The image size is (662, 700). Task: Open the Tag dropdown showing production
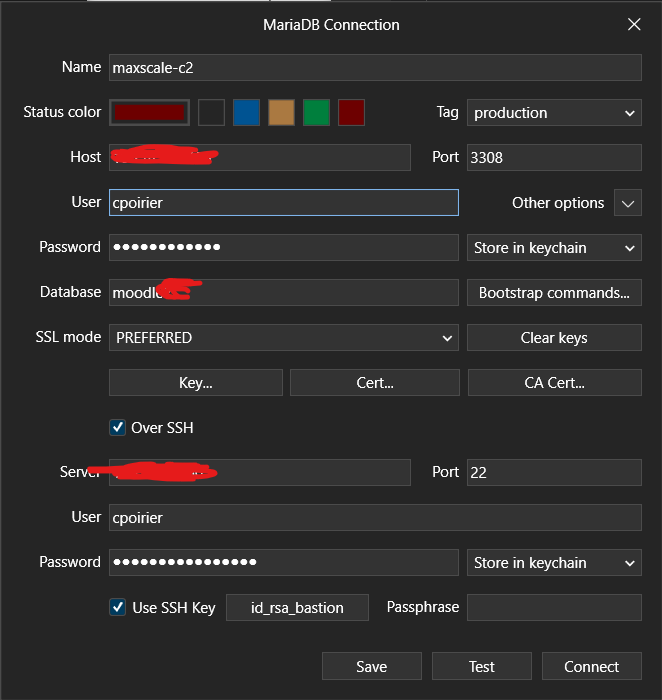pos(554,112)
